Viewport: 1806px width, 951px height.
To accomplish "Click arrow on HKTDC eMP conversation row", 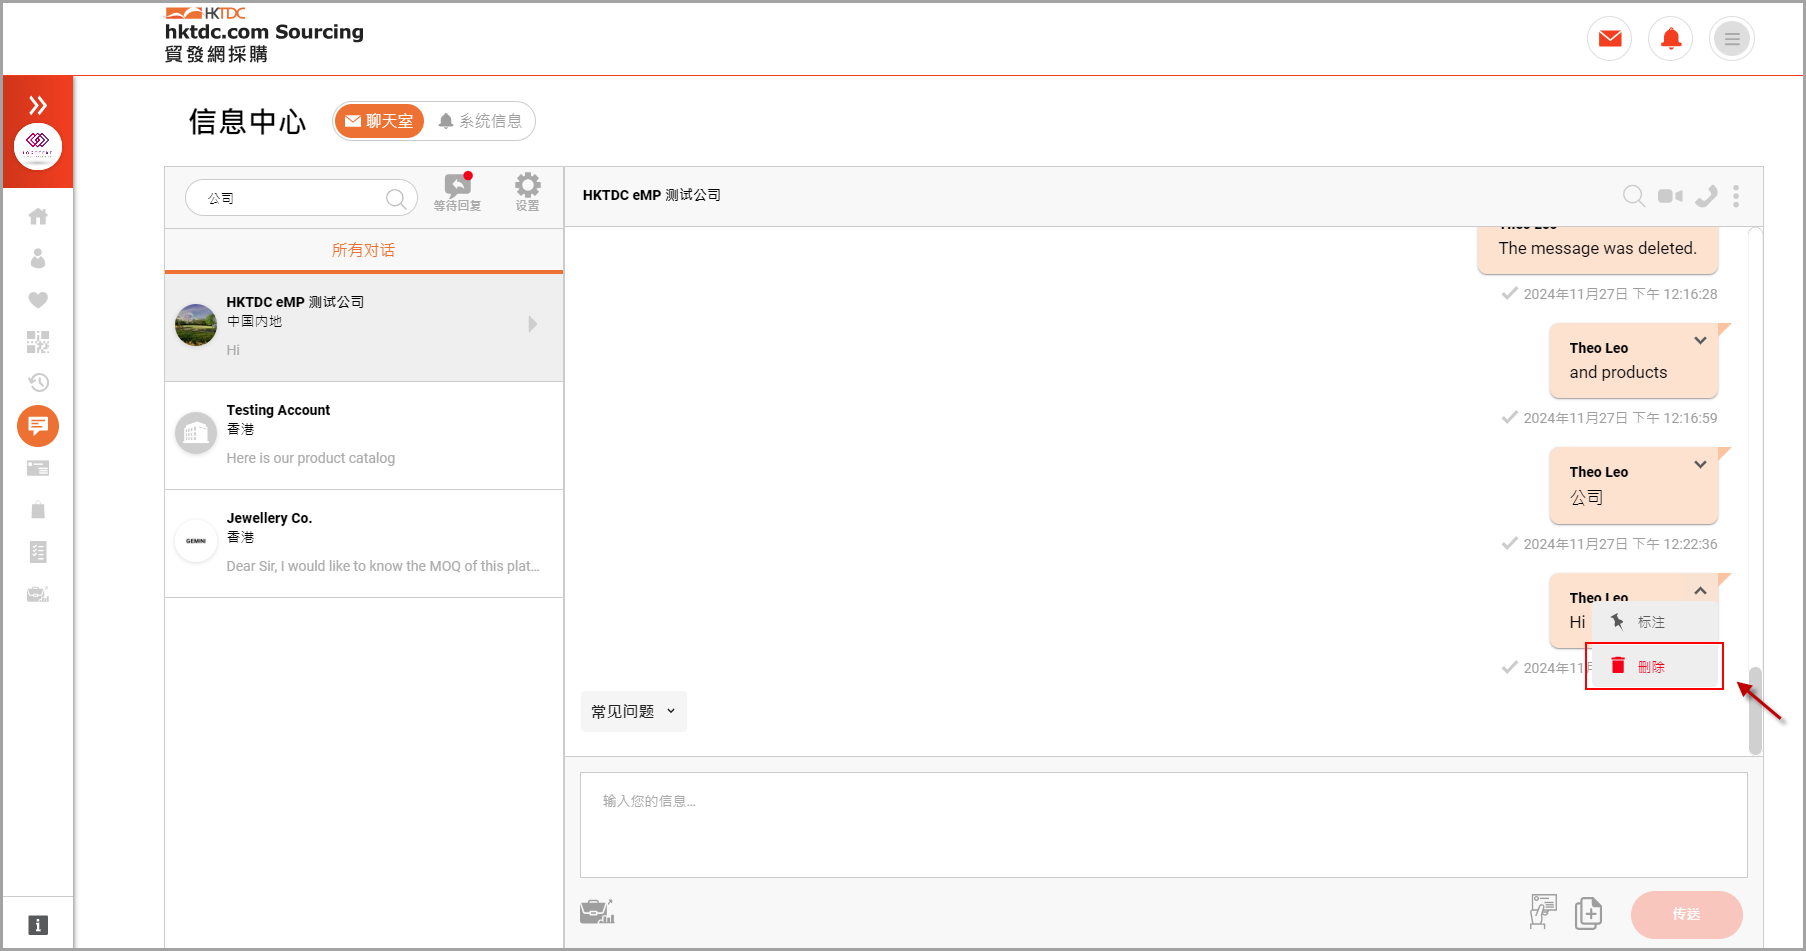I will coord(533,324).
